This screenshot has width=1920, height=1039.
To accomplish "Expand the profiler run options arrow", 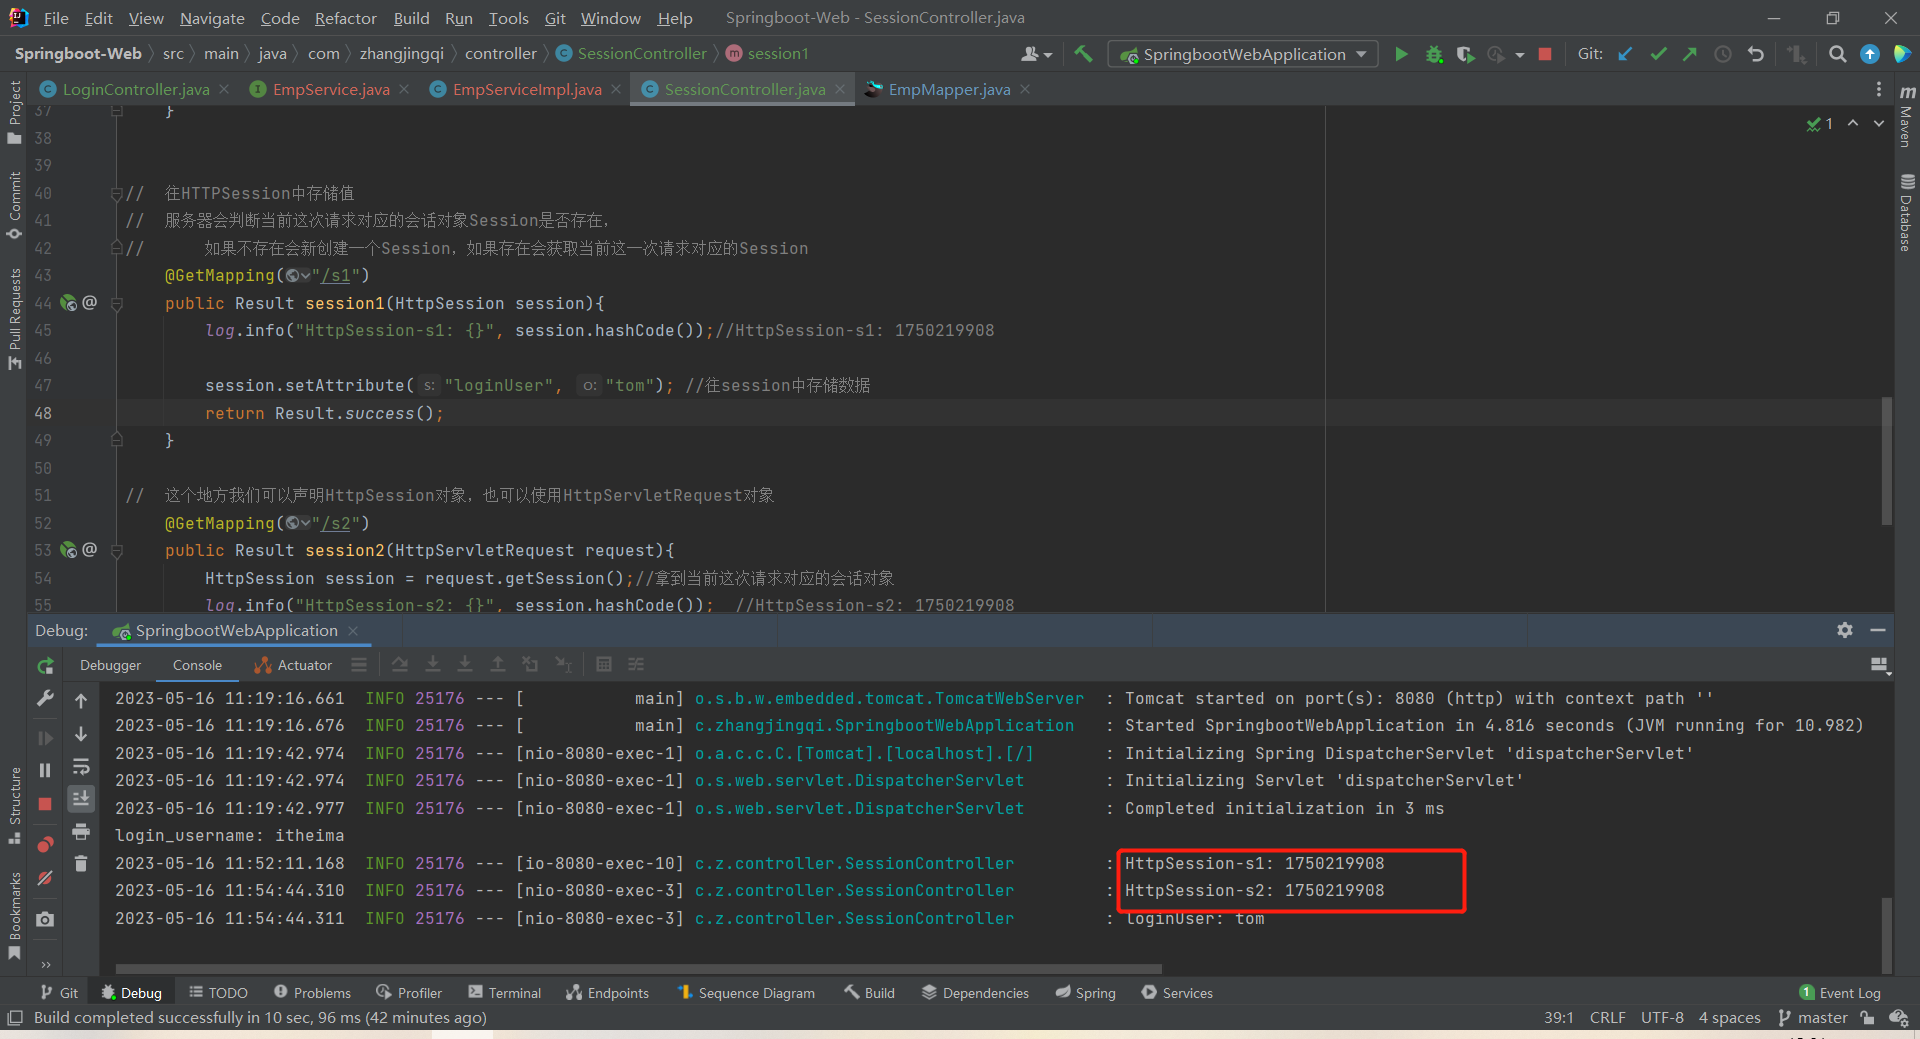I will point(1520,55).
